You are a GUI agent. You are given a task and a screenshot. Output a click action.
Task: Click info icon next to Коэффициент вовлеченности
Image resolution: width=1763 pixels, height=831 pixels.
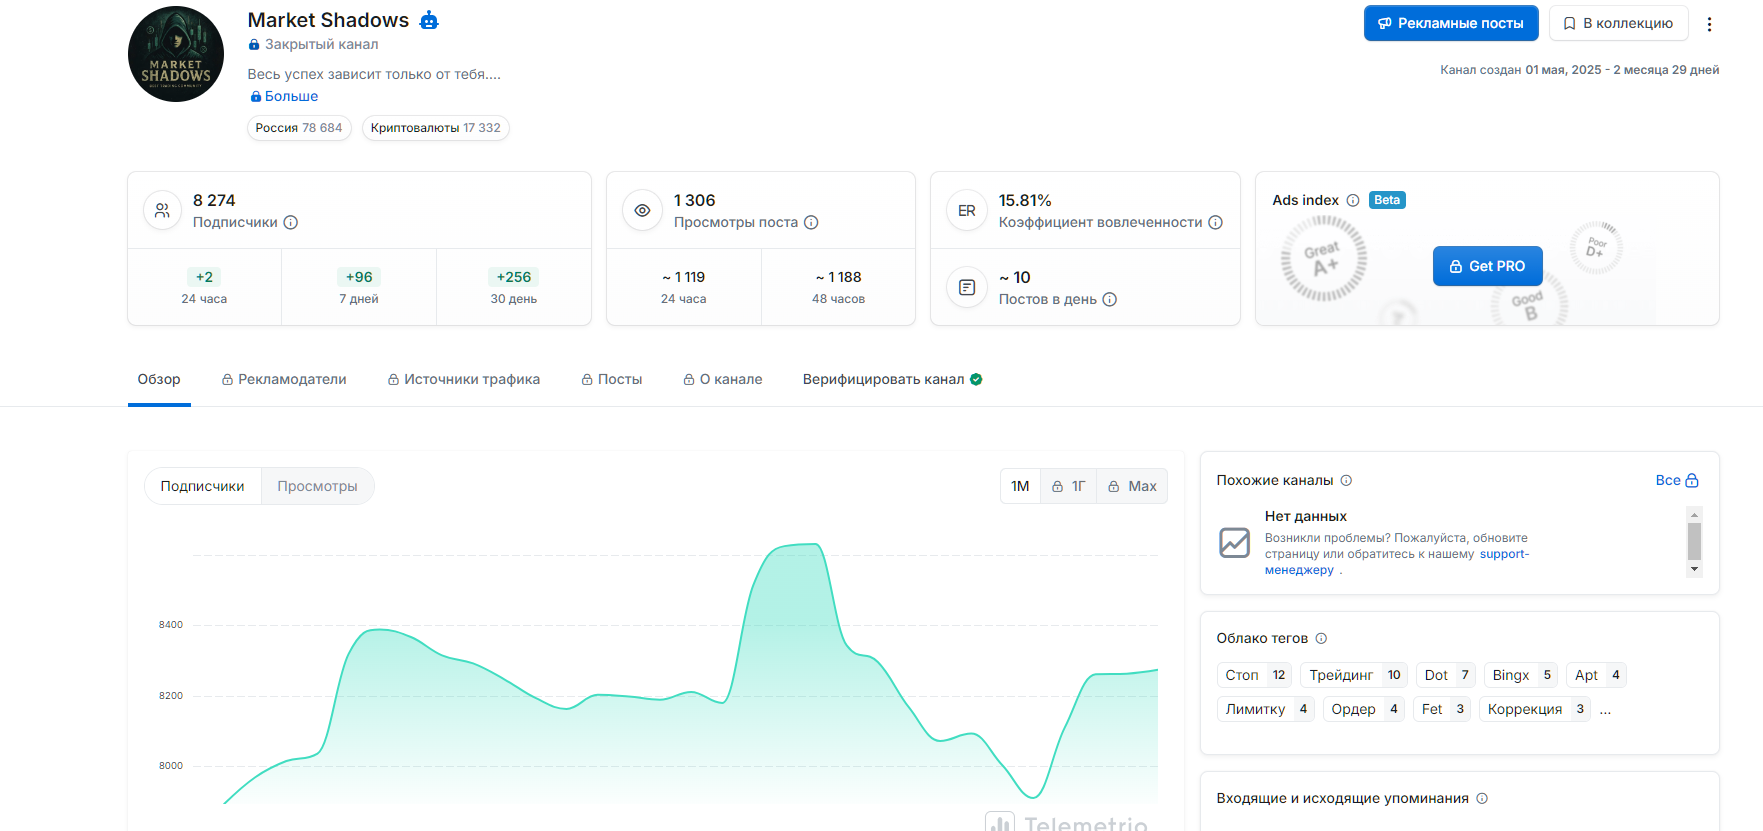1215,222
